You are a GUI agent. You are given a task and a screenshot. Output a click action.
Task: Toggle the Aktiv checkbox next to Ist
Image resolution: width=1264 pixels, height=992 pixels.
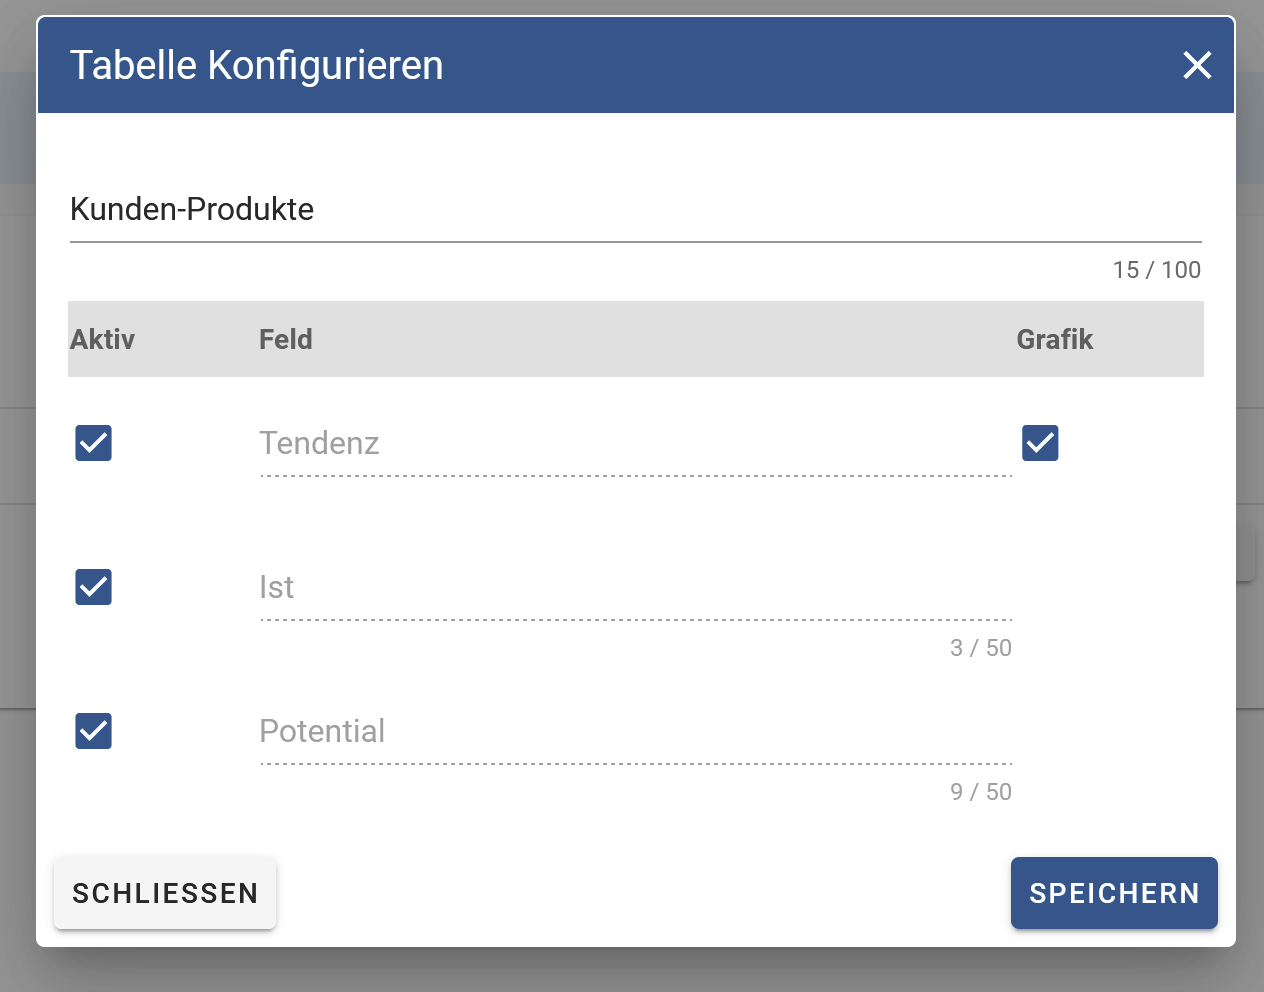[x=93, y=587]
